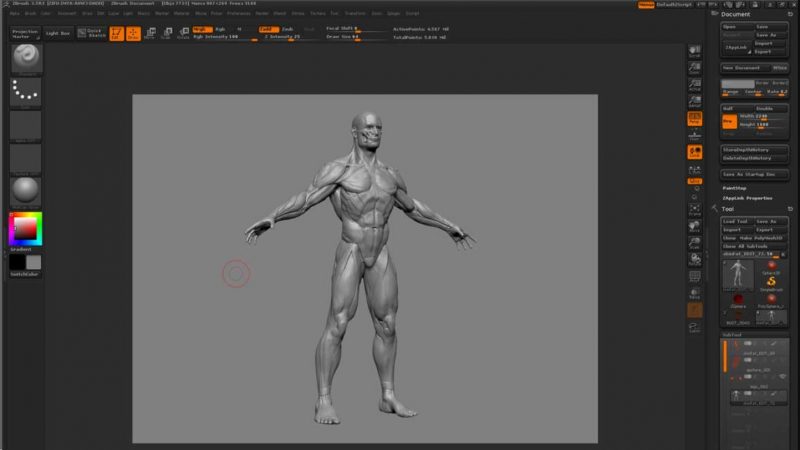The image size is (800, 450).
Task: Select the material sphere thumbnail
Action: coord(26,190)
